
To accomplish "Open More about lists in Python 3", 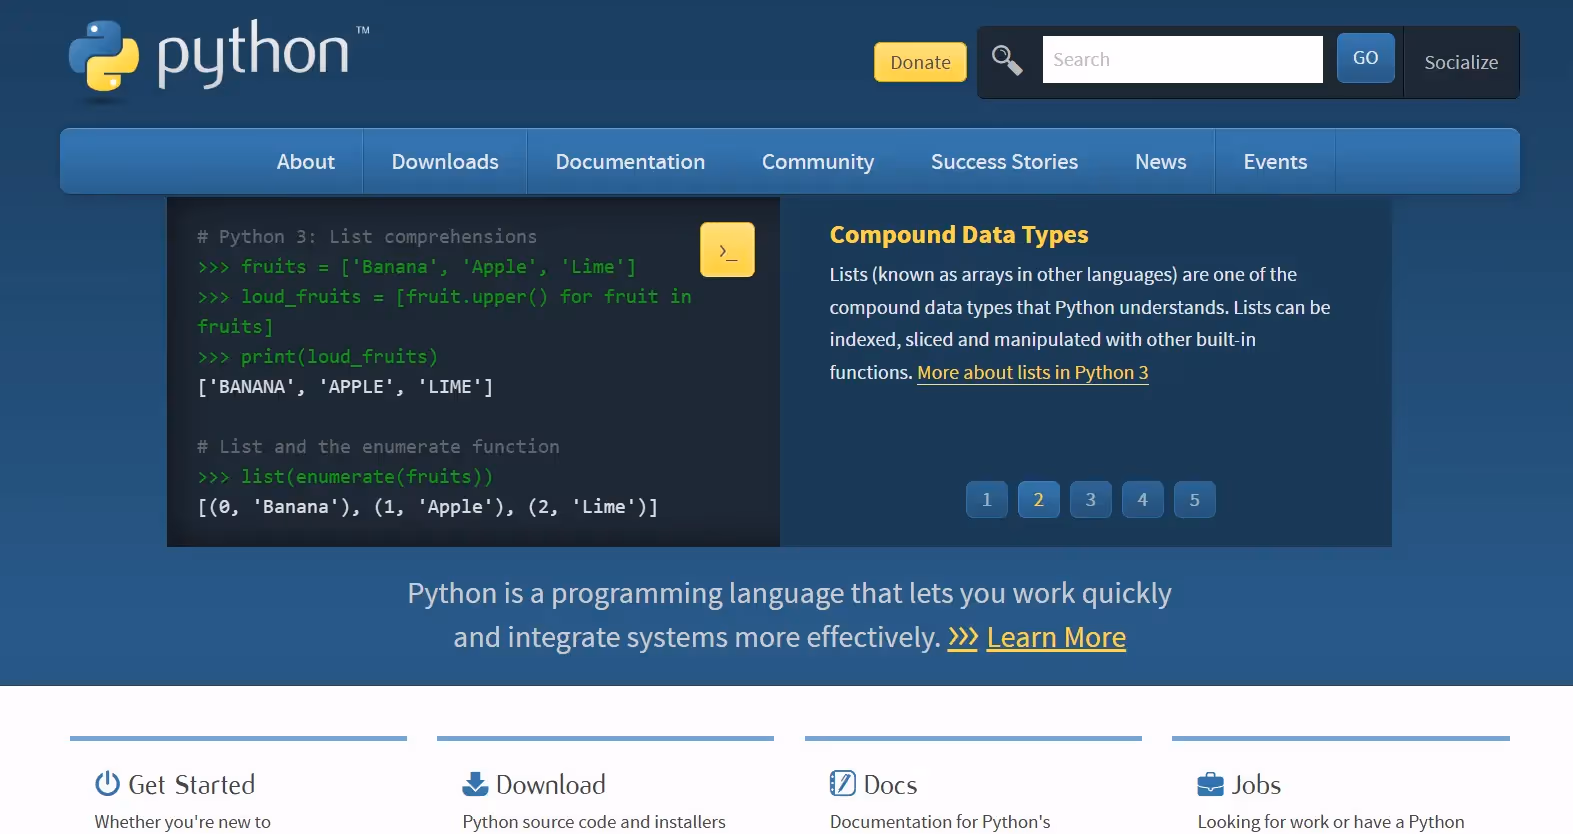I will [1033, 372].
